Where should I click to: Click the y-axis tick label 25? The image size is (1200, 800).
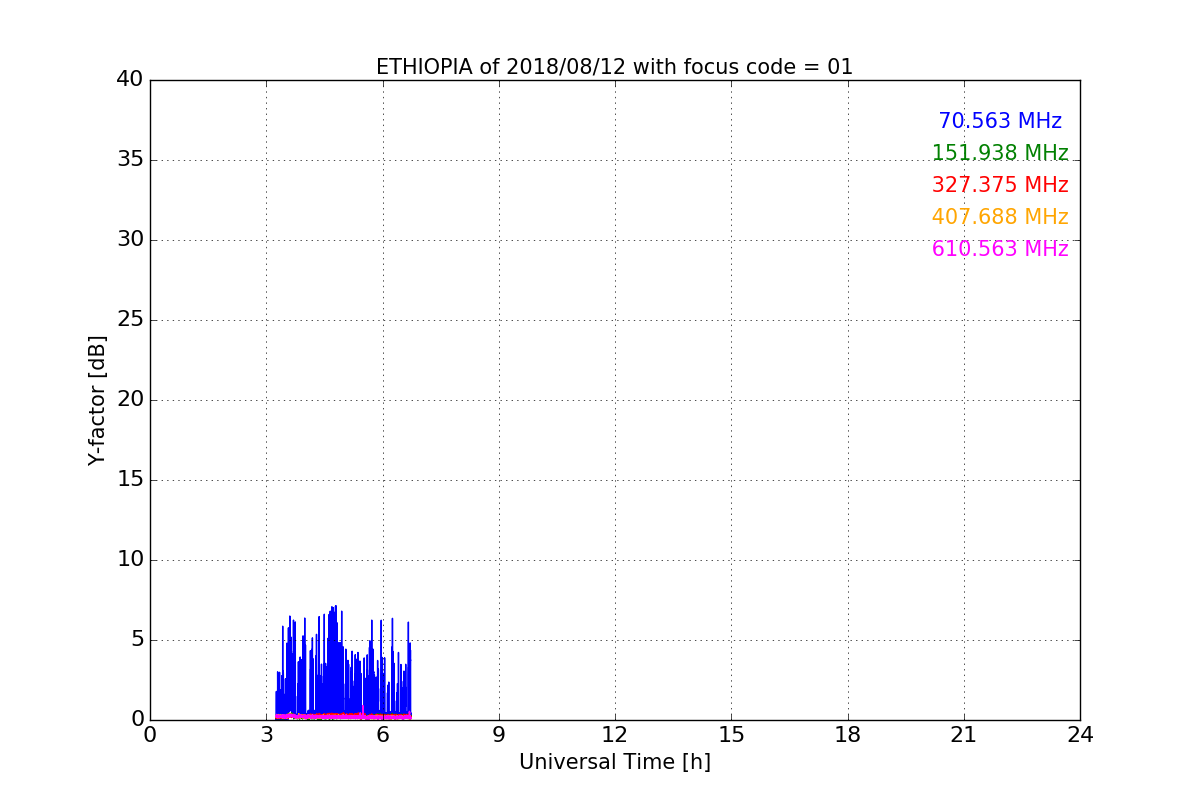130,320
